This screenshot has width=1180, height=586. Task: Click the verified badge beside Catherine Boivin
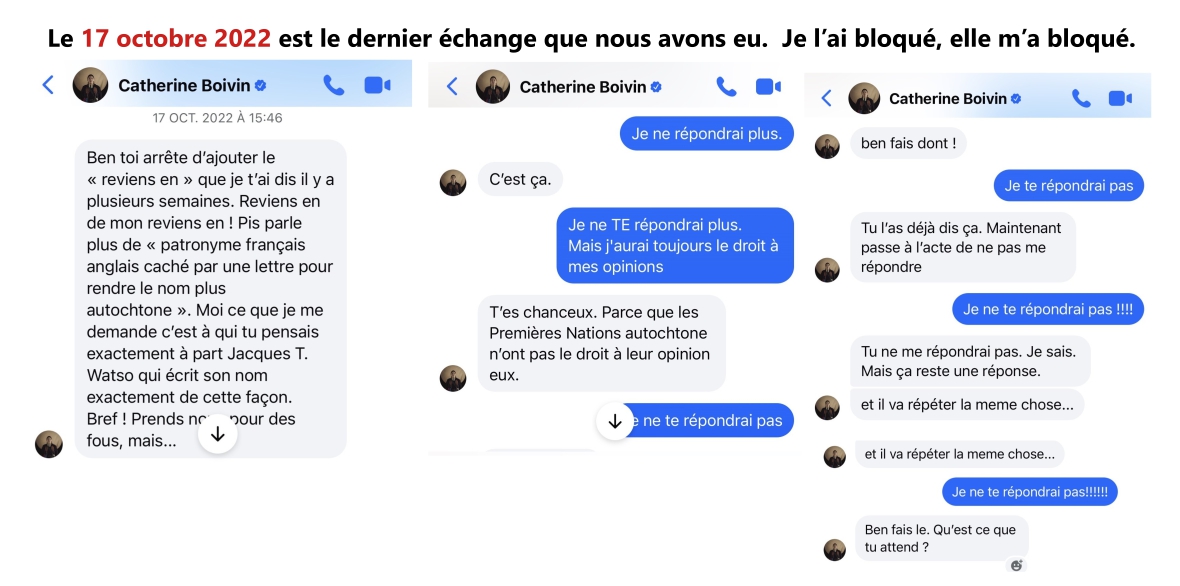pyautogui.click(x=262, y=85)
